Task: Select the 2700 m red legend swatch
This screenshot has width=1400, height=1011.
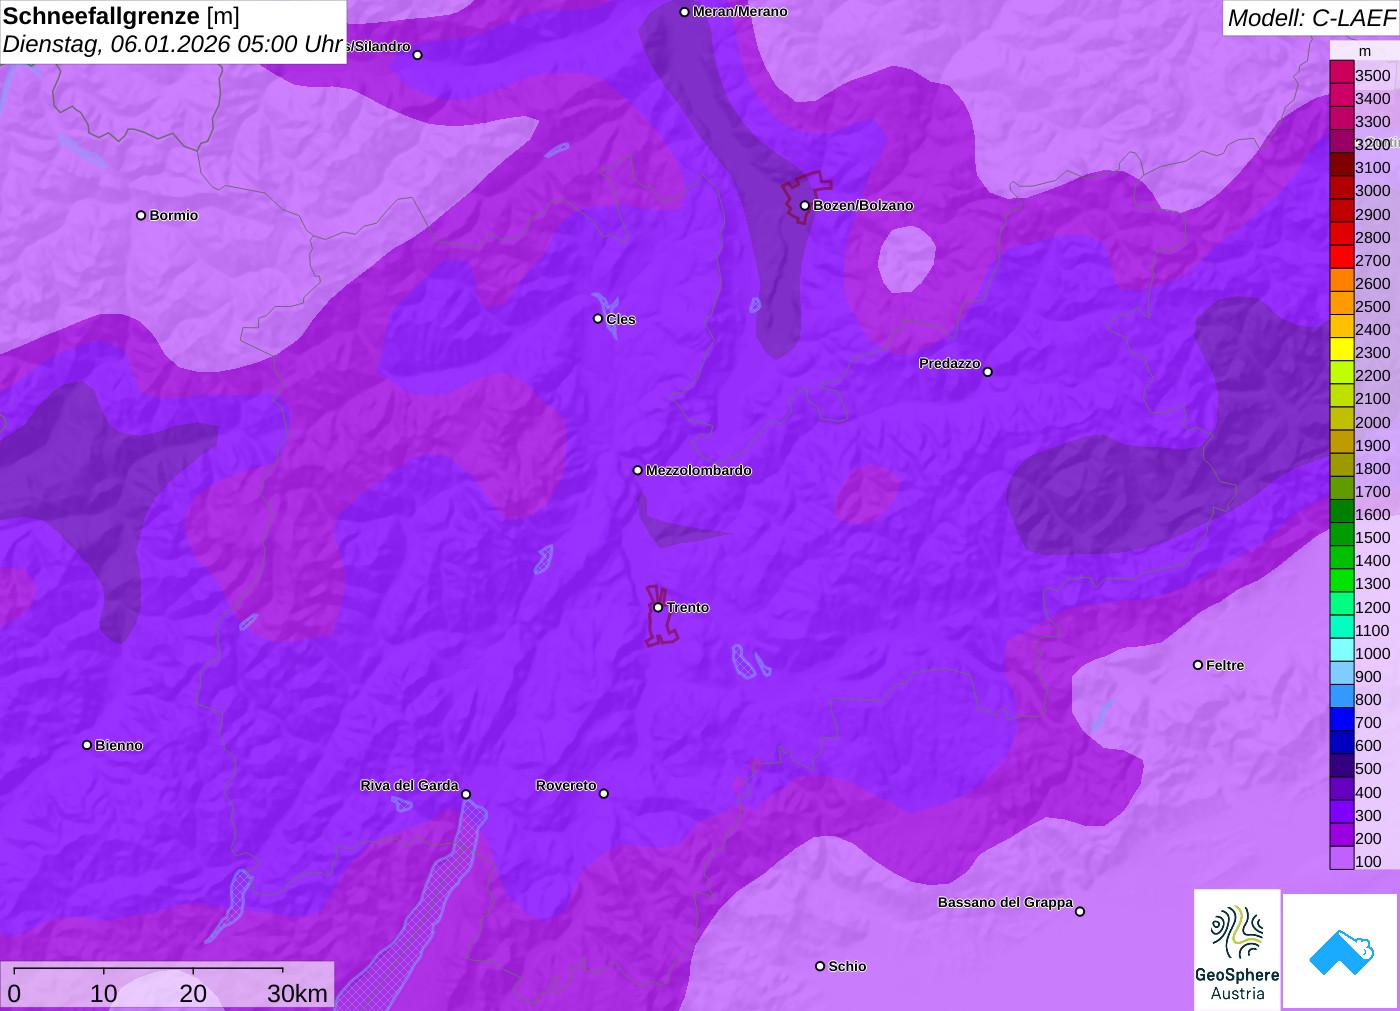Action: (1342, 257)
